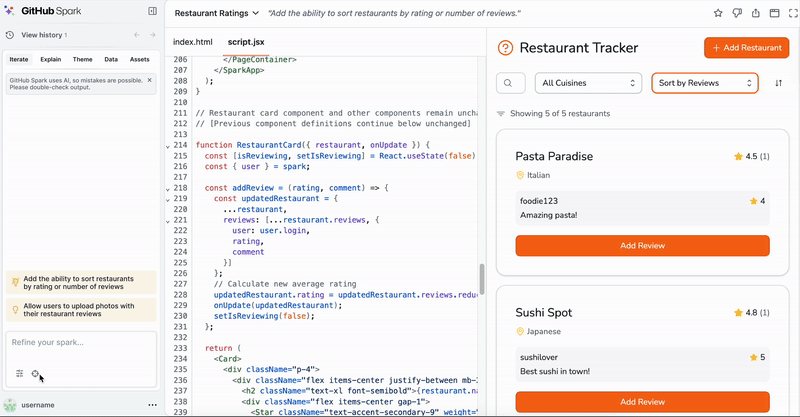Open the username menu ellipsis
The height and width of the screenshot is (417, 800).
click(152, 405)
